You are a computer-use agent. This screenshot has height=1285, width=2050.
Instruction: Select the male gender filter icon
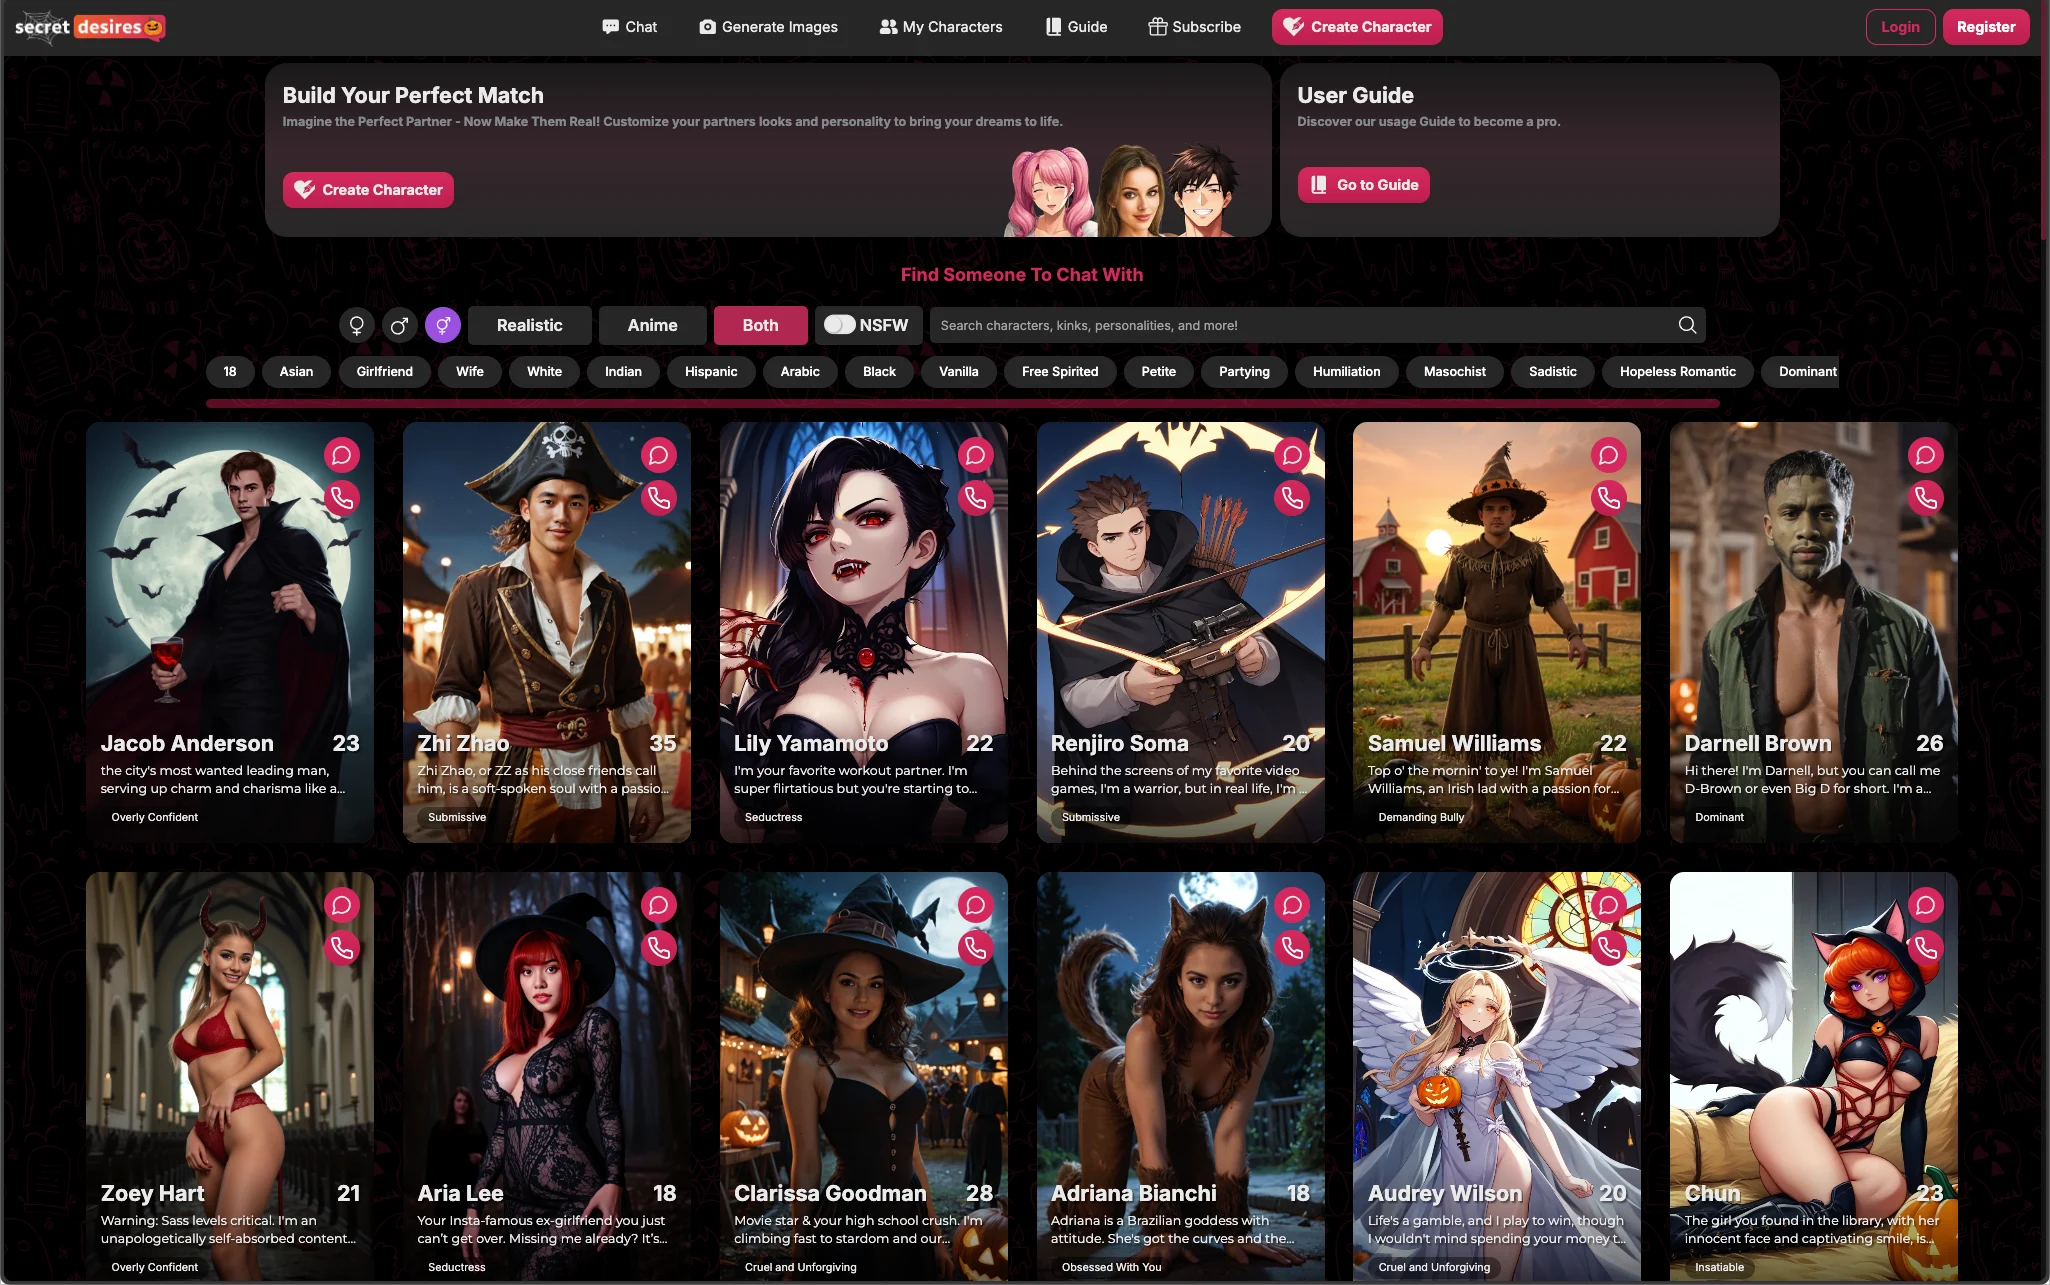coord(400,324)
